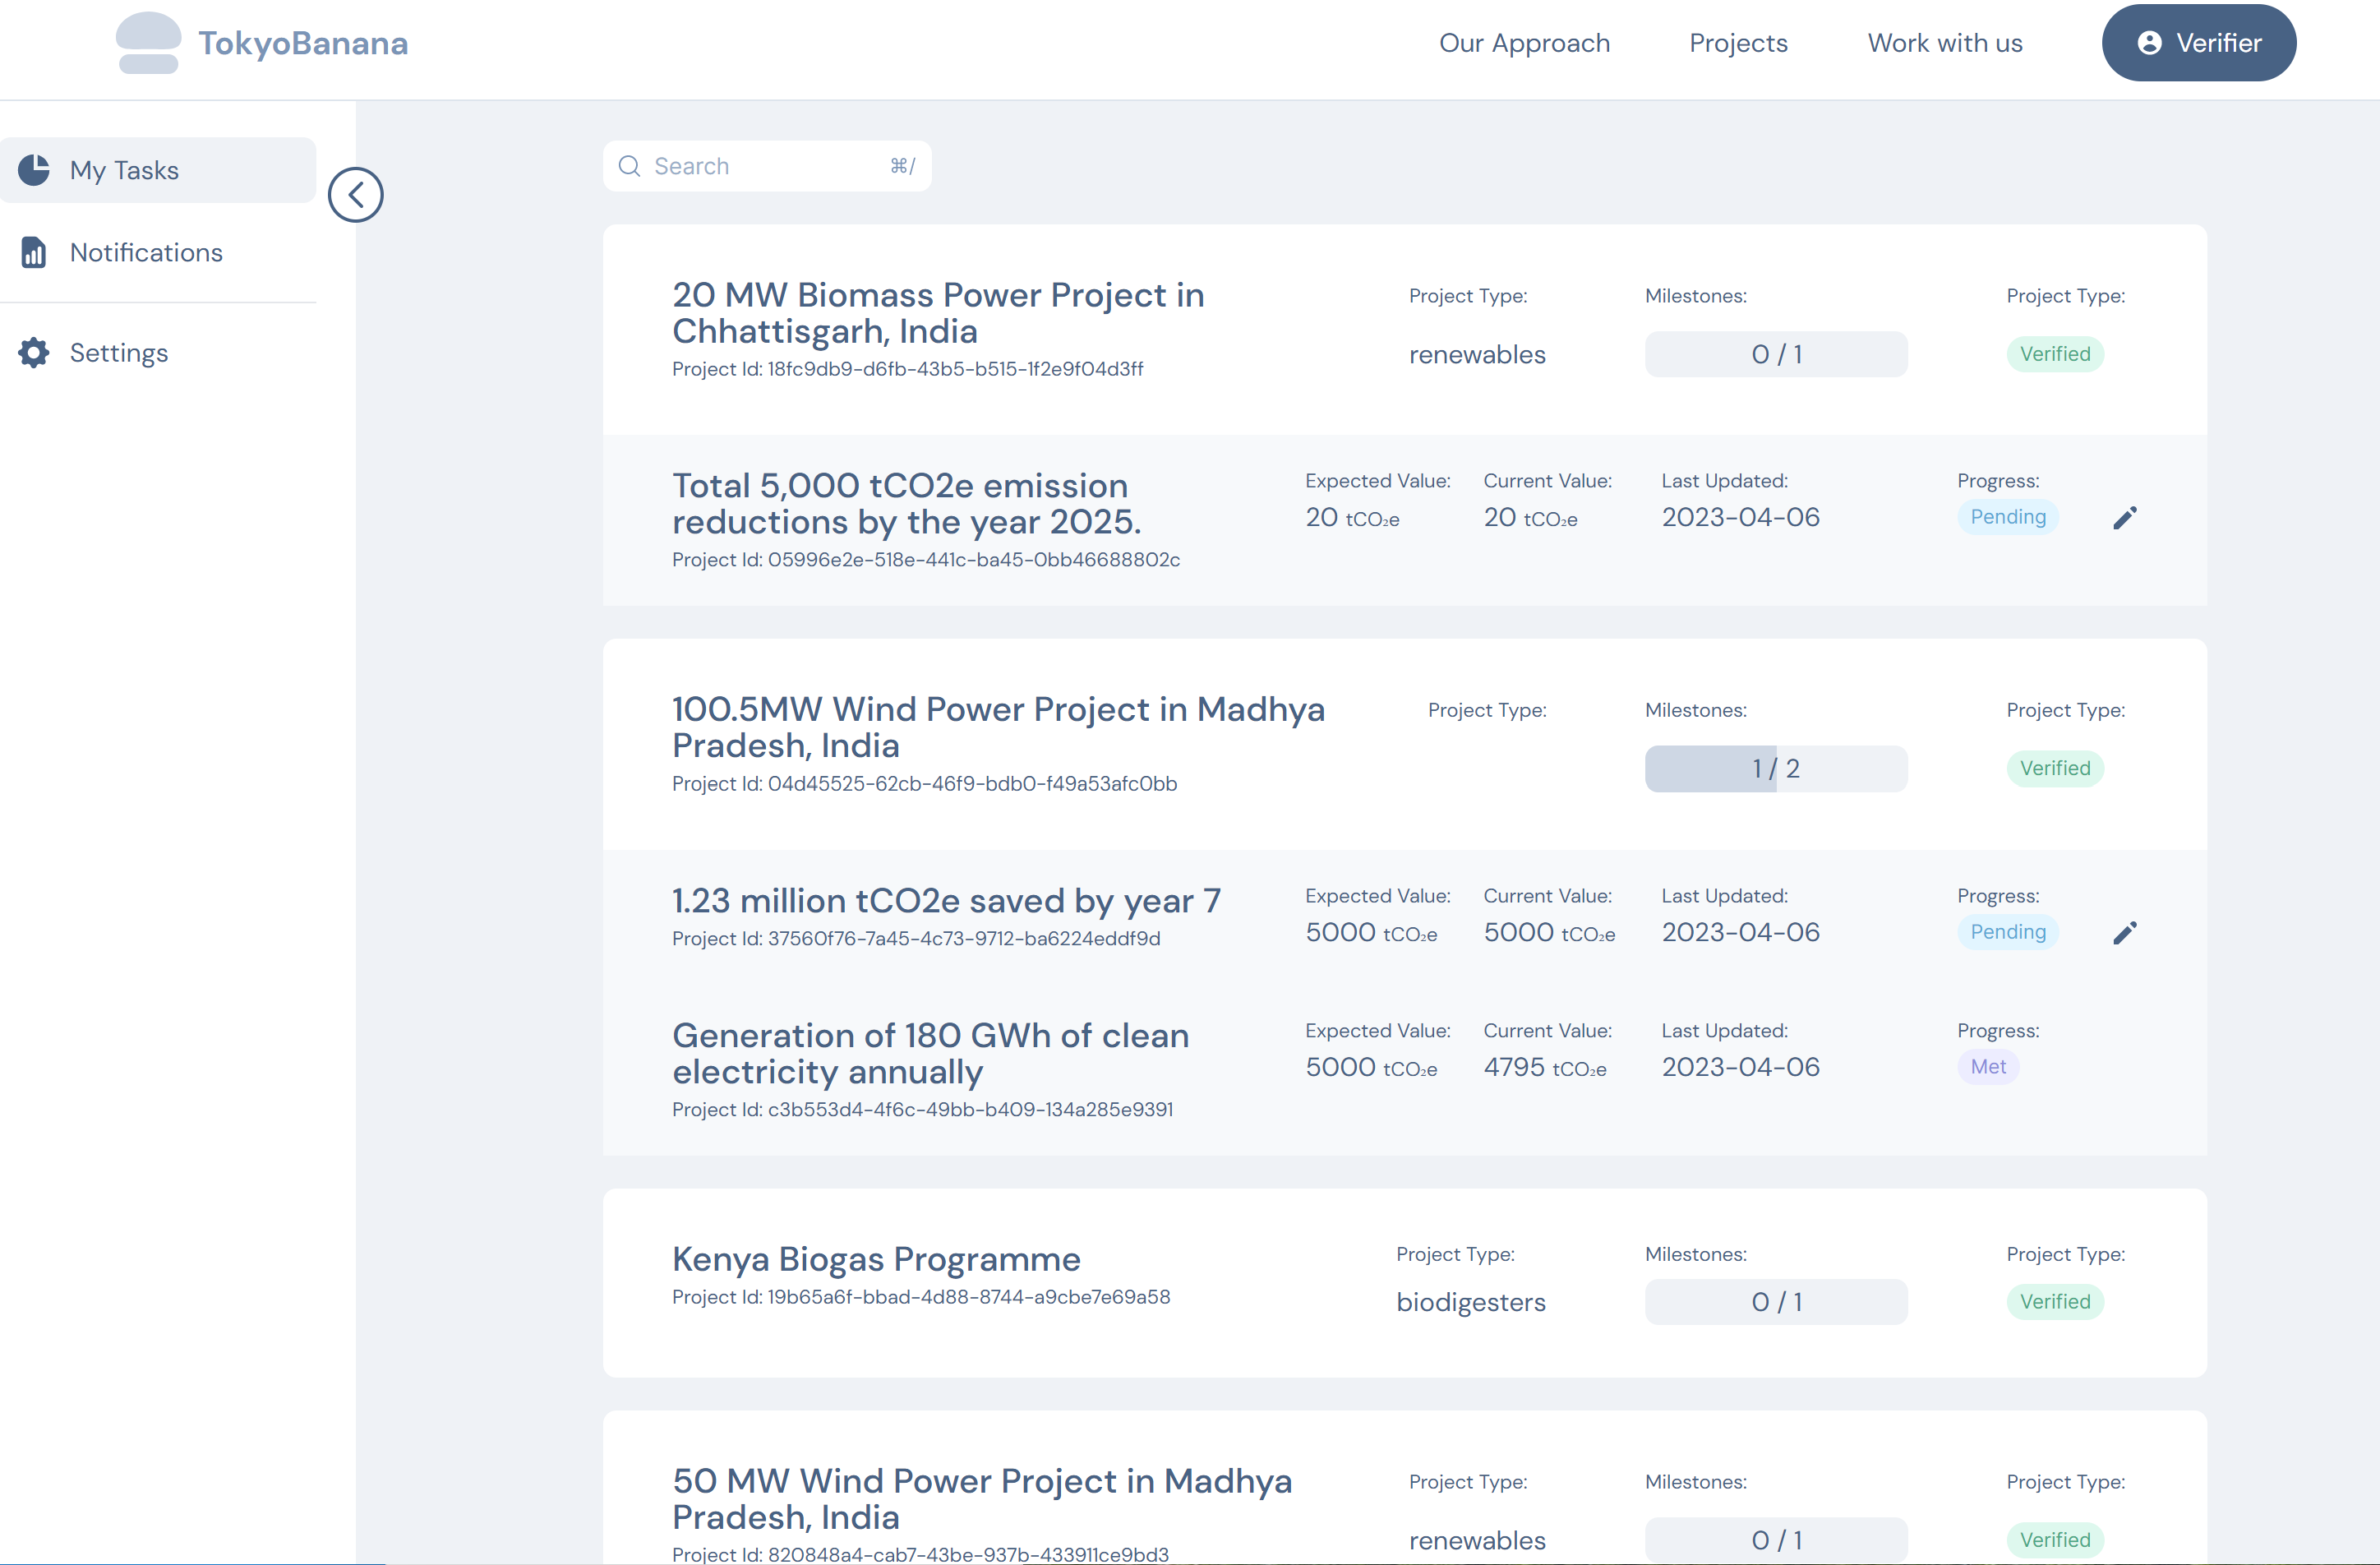Click the Met badge on 180 GWh milestone
Image resolution: width=2380 pixels, height=1565 pixels.
coord(1988,1067)
